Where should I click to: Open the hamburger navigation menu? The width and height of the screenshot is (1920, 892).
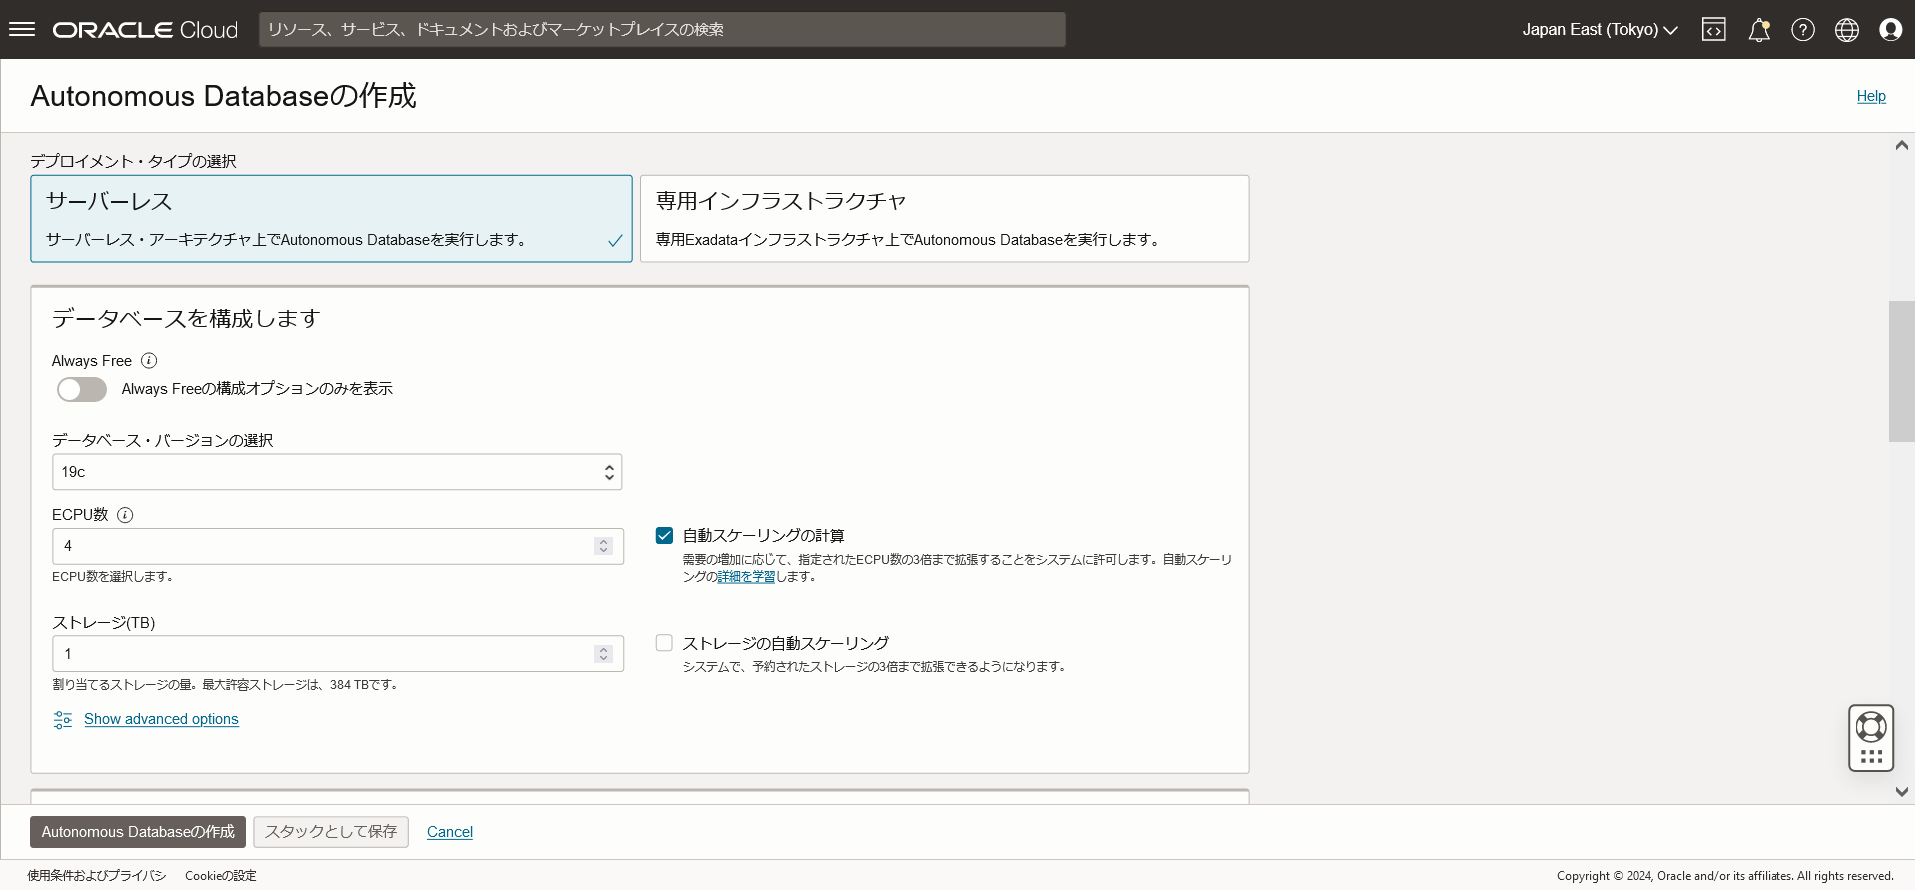coord(22,29)
